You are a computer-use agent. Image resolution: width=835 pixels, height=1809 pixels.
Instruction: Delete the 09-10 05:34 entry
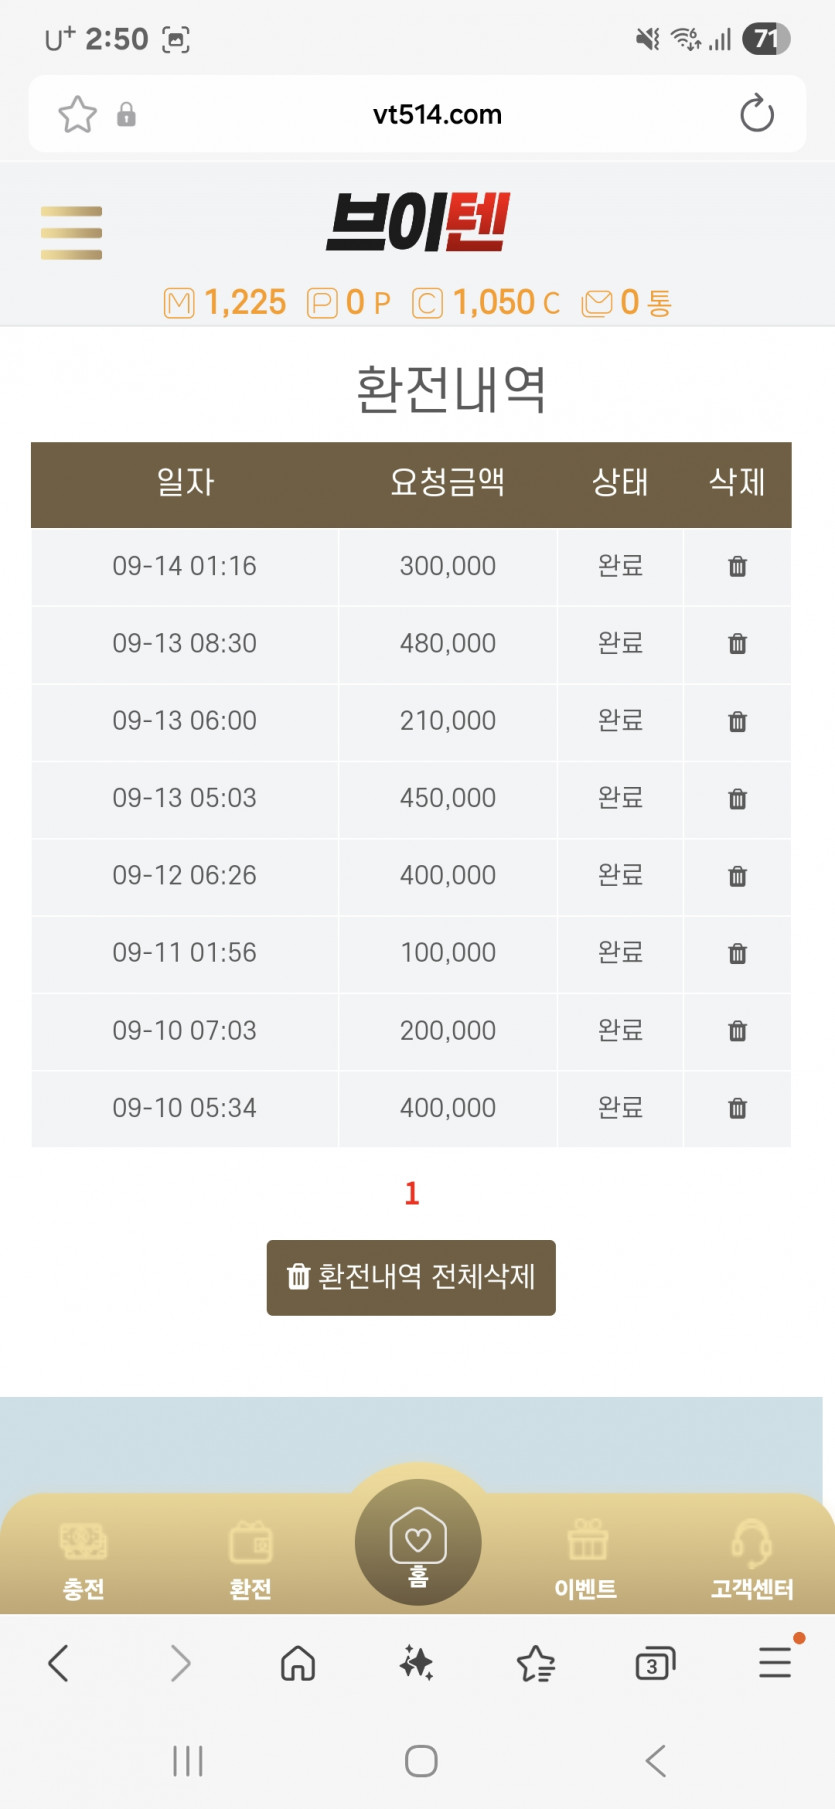737,1108
